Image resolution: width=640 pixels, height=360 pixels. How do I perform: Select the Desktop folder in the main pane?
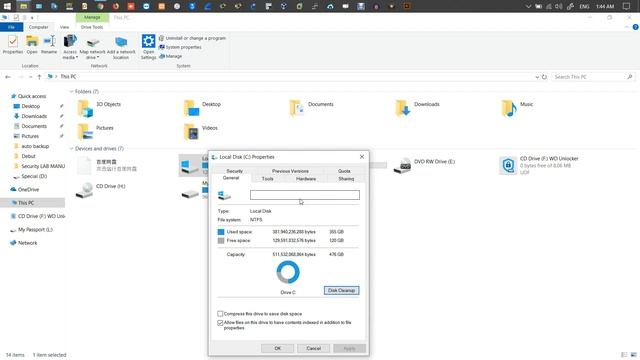point(202,108)
